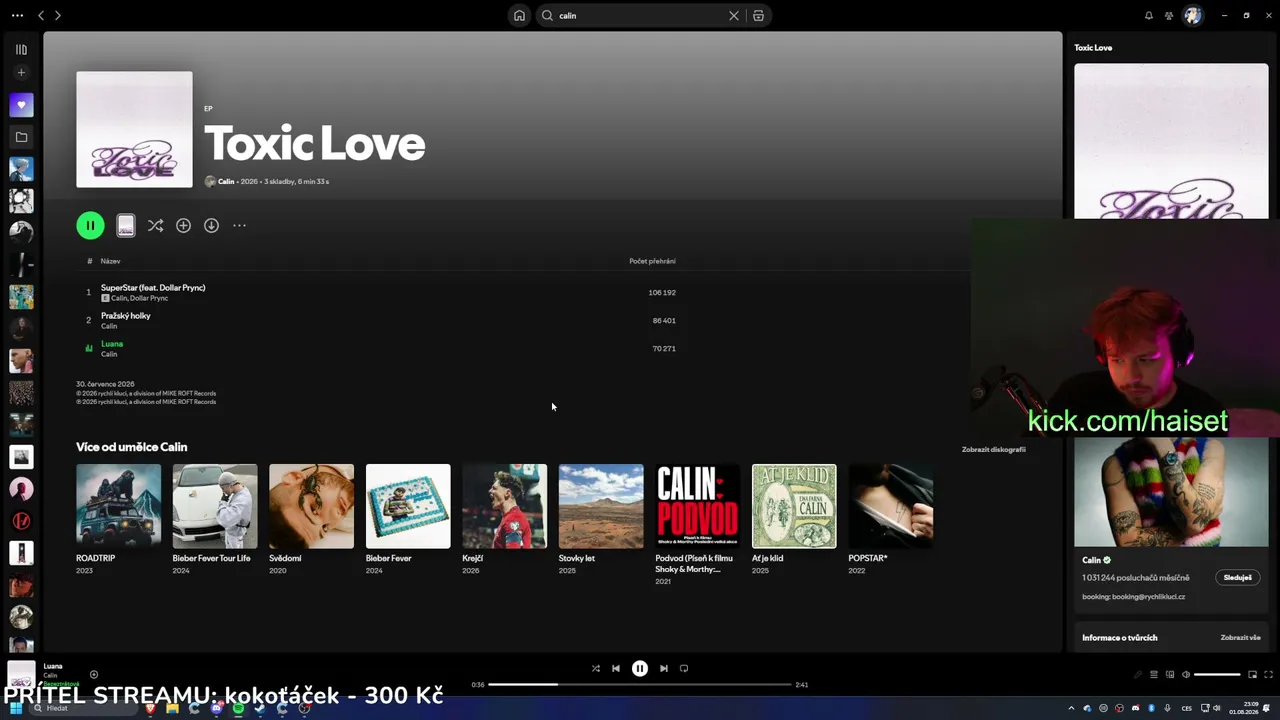1280x720 pixels.
Task: Click the Toxic Love title in right panel
Action: point(1093,48)
